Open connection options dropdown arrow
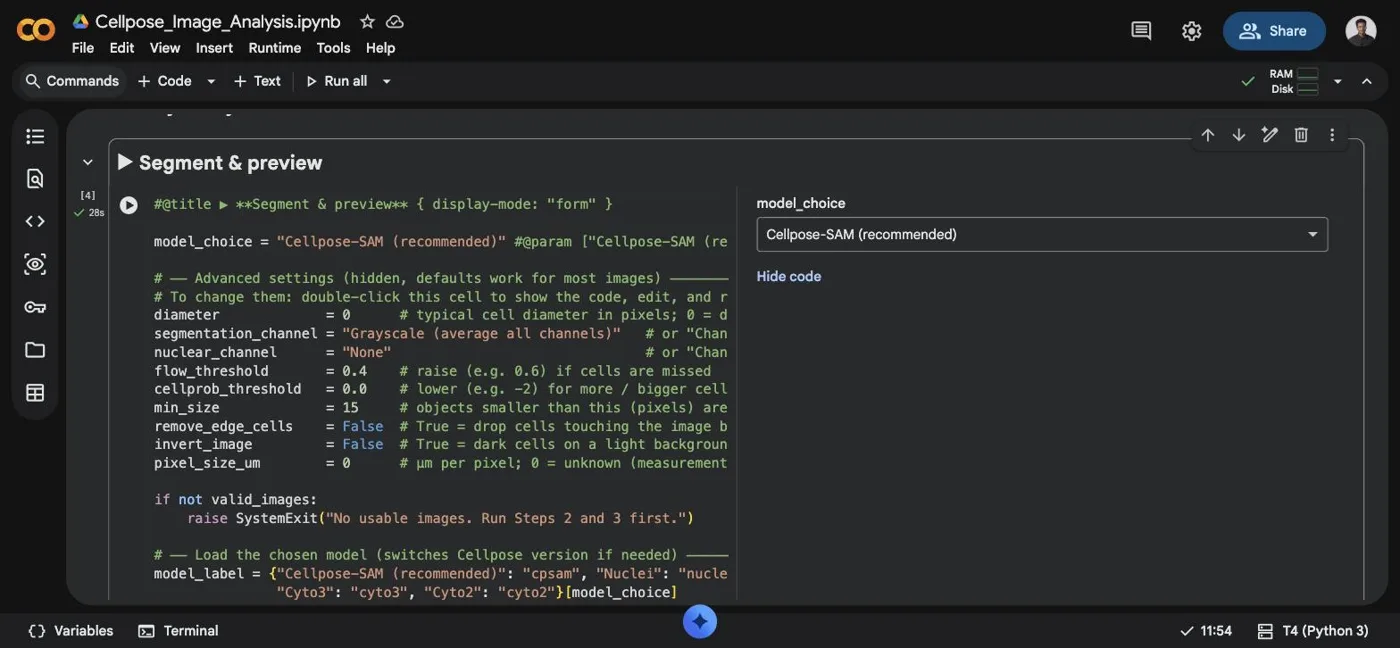This screenshot has height=648, width=1400. [x=1337, y=81]
